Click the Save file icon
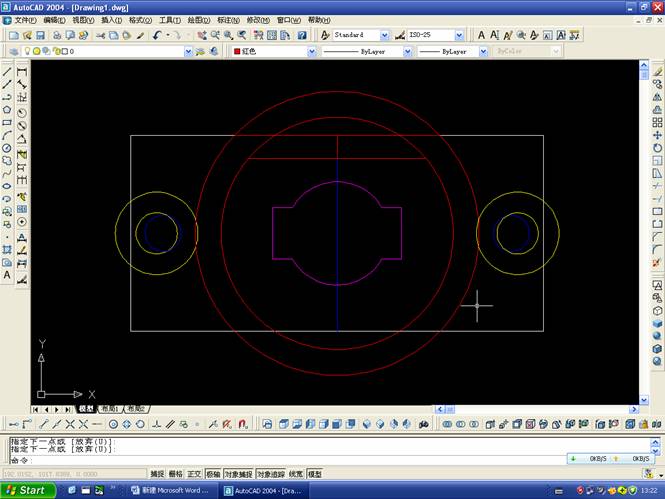665x499 pixels. click(x=41, y=35)
